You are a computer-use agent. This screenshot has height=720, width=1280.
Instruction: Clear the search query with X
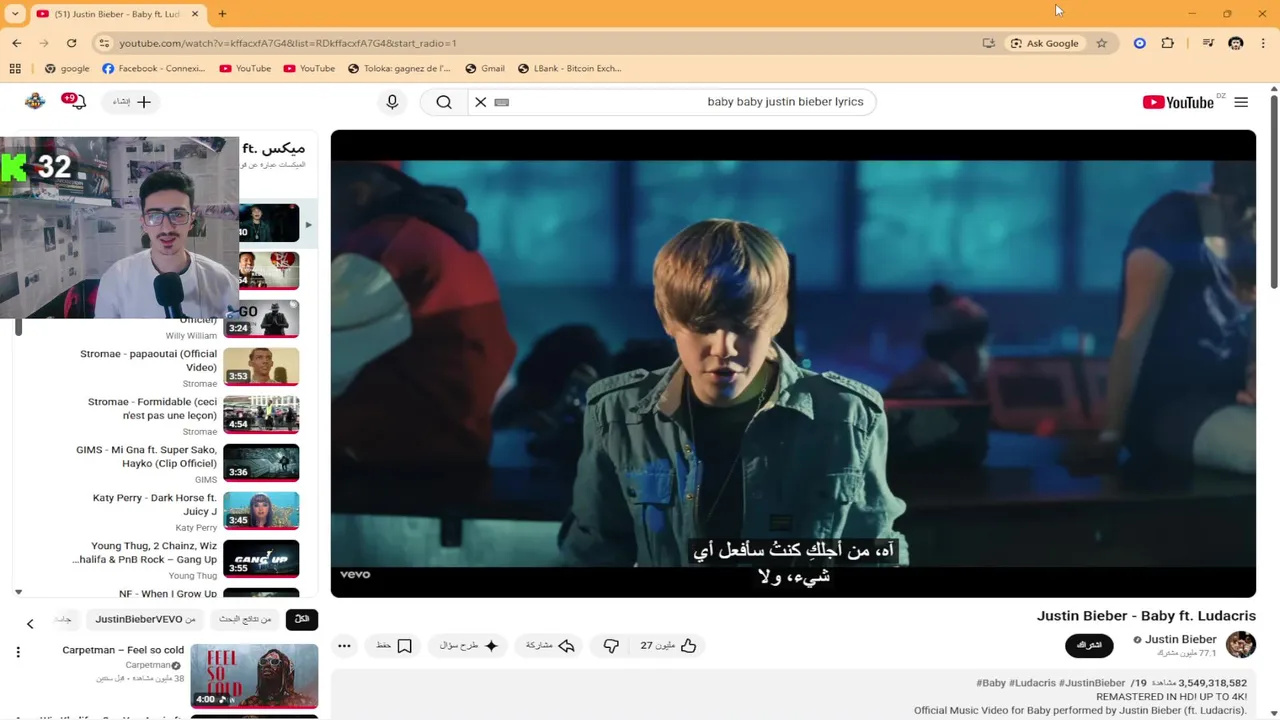click(x=481, y=102)
